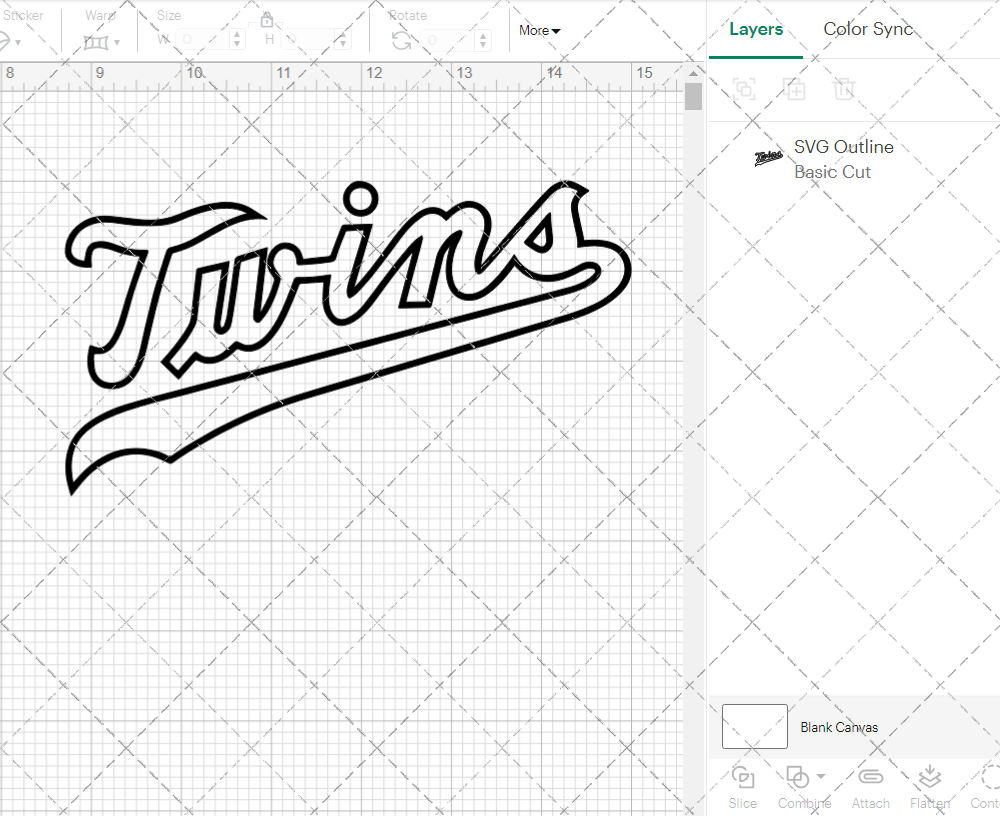
Task: Click the Rotate icon
Action: 401,41
